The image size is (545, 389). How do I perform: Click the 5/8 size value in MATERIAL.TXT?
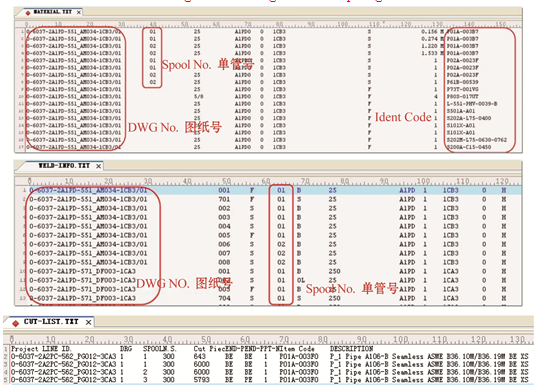pos(199,97)
